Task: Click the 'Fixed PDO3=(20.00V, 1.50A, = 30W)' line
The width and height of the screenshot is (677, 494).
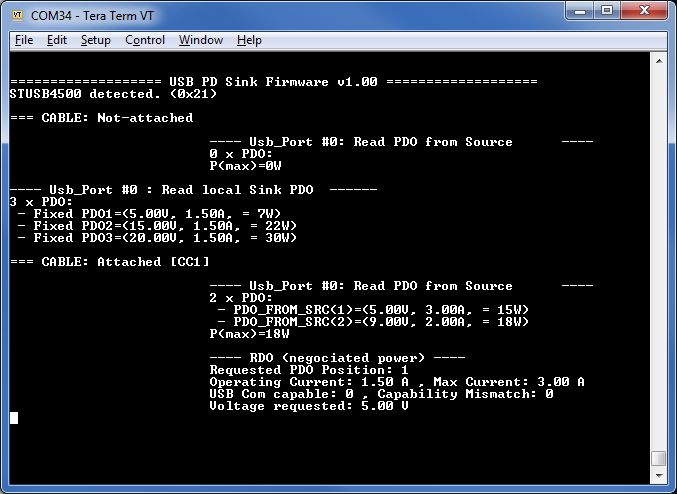Action: point(157,238)
